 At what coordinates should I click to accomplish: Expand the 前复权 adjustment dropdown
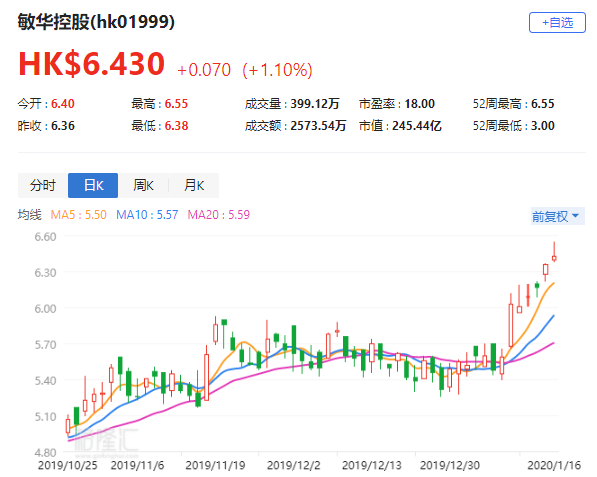[557, 216]
